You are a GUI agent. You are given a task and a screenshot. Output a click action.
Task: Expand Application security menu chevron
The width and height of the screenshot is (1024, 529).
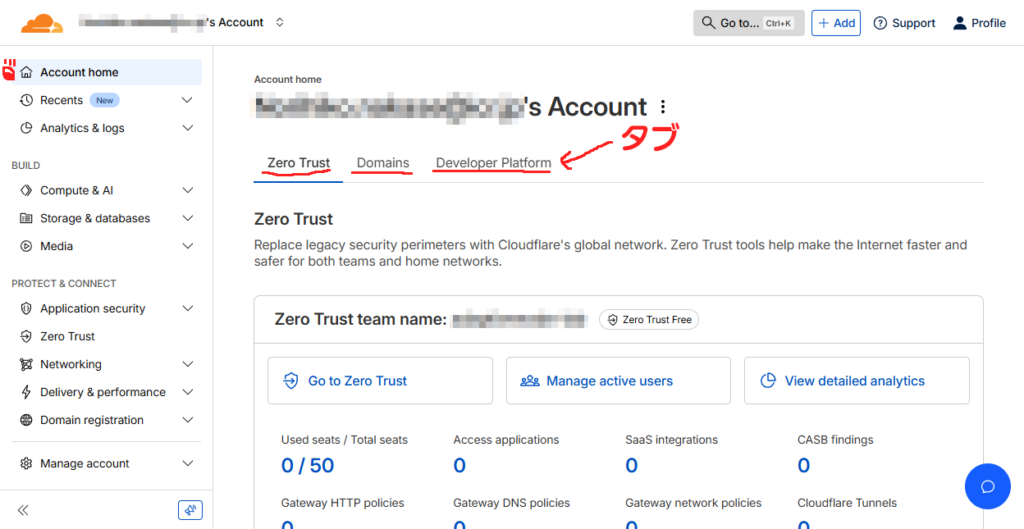coord(187,308)
